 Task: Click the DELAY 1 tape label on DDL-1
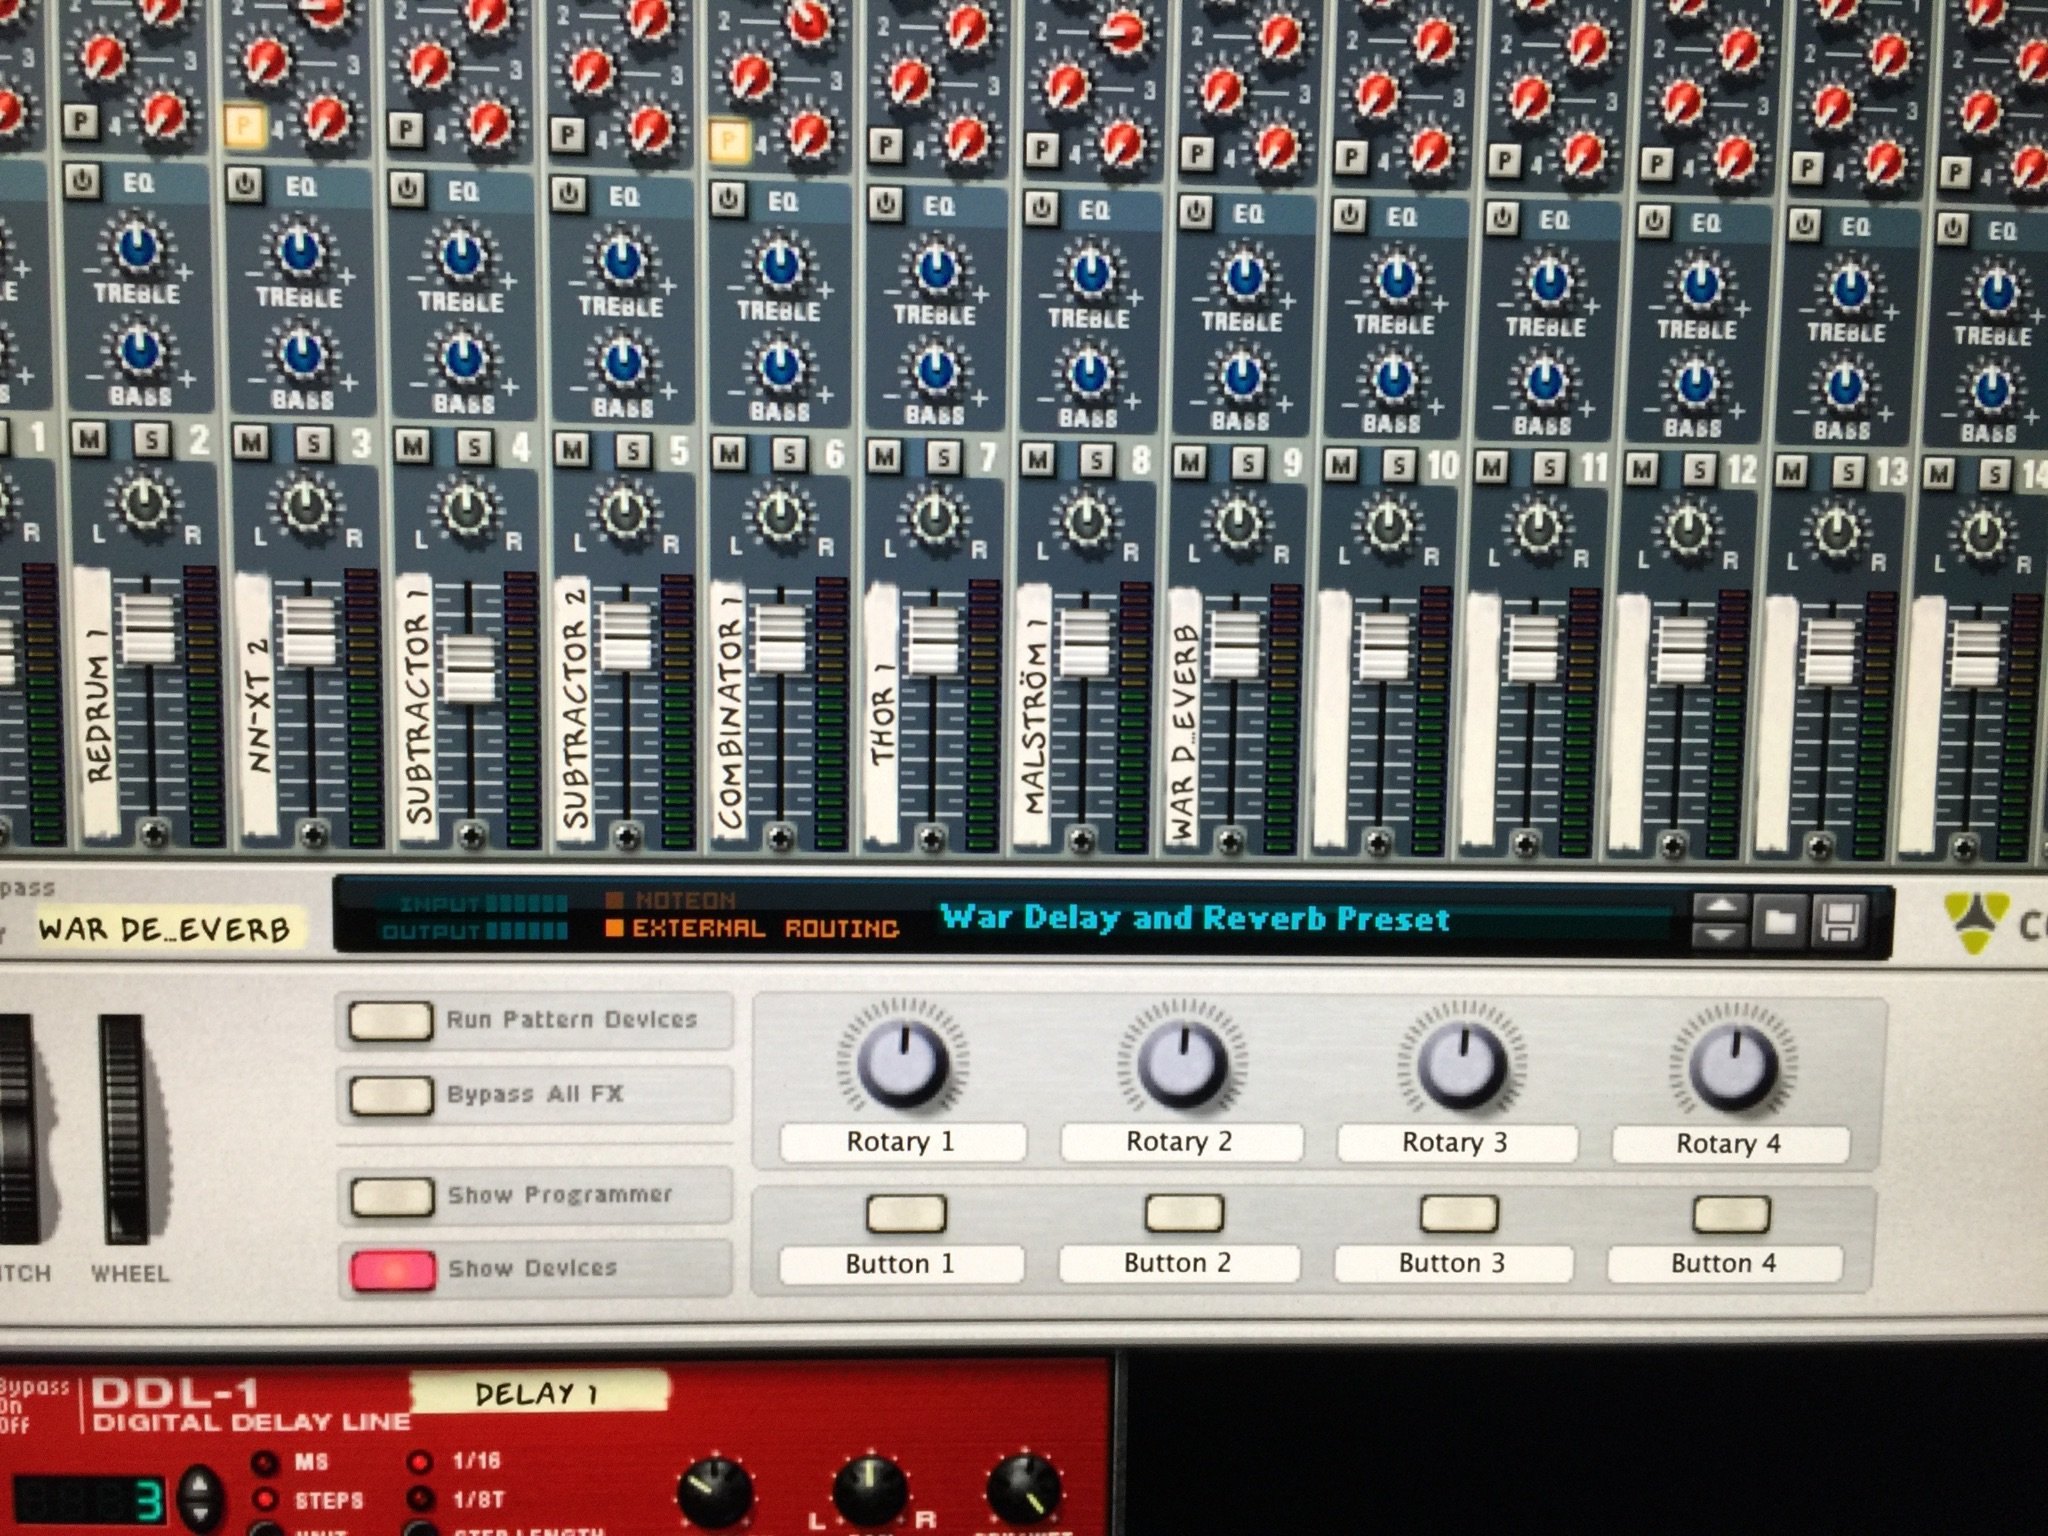(x=538, y=1393)
